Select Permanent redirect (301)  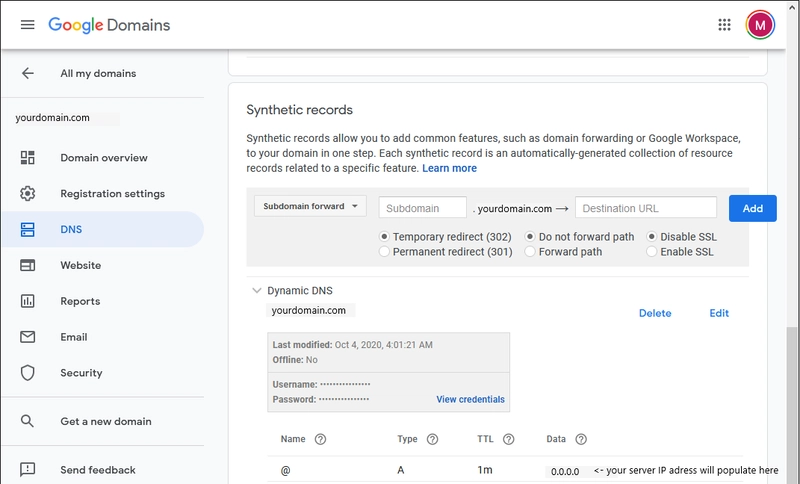click(x=384, y=251)
